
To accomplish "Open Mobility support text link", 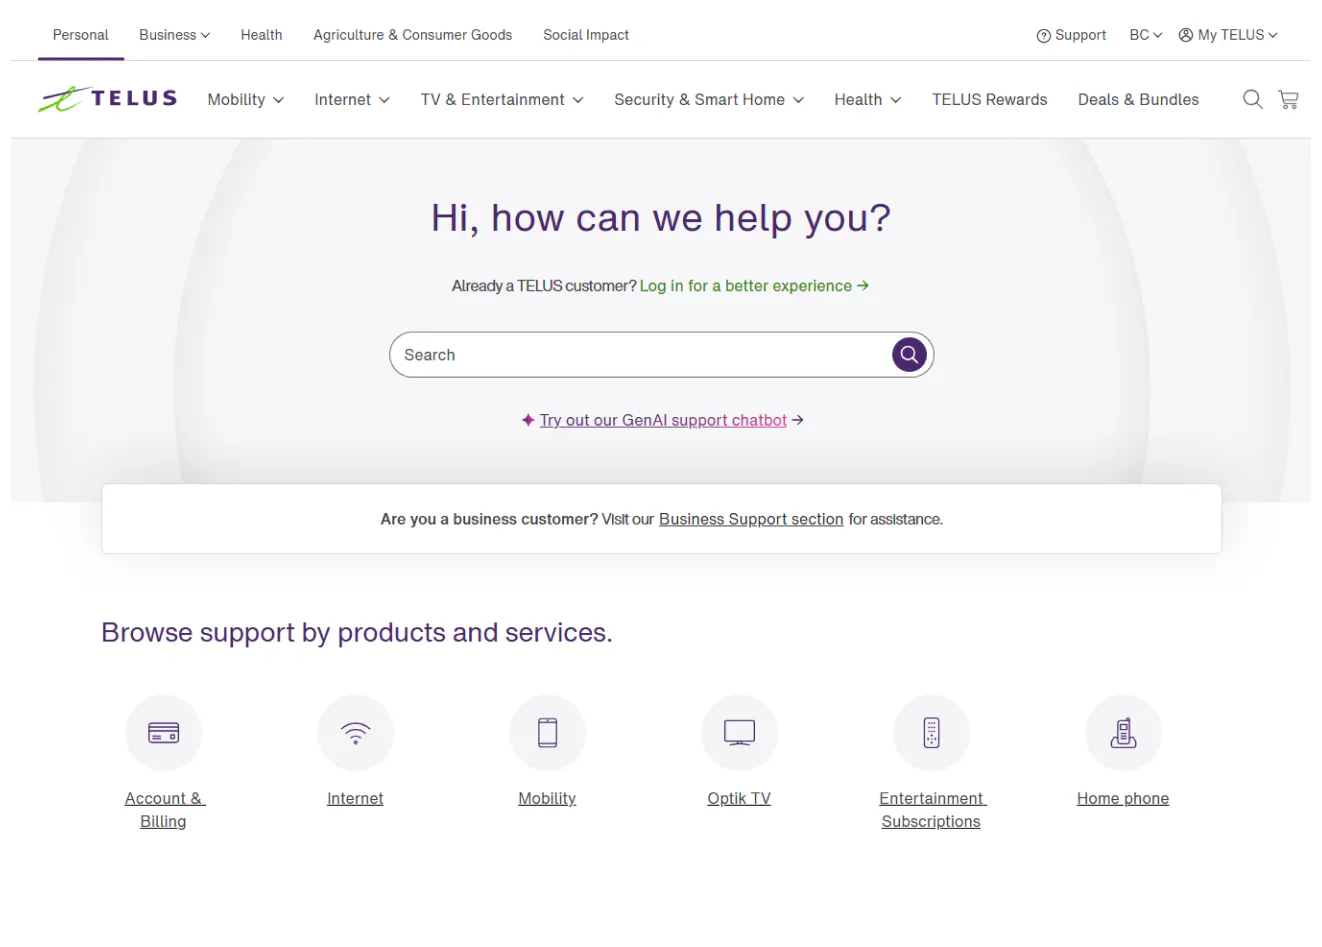I will point(547,798).
